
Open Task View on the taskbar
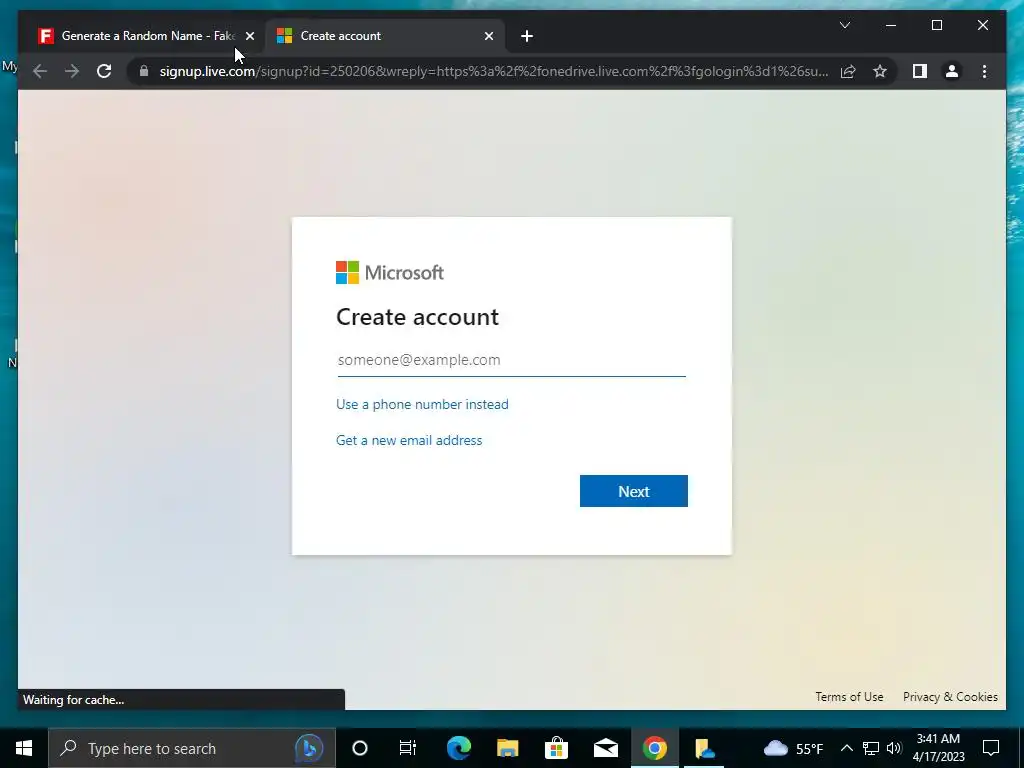[x=408, y=748]
